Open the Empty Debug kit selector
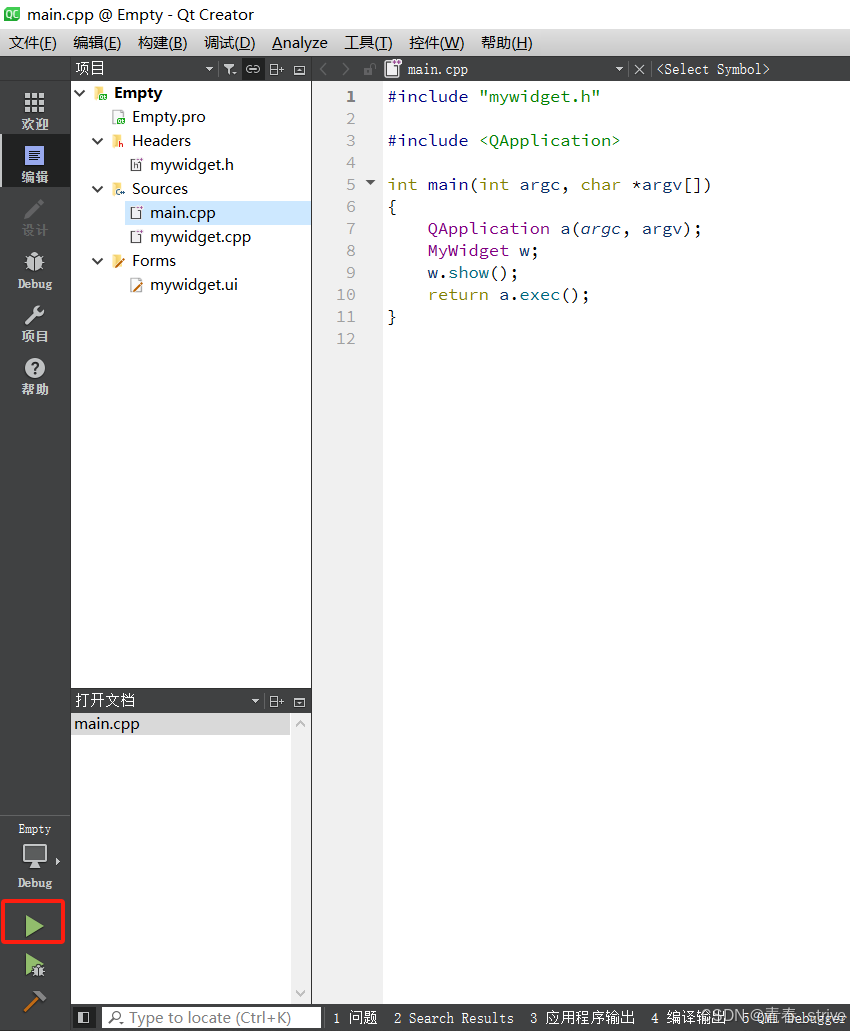Screen dimensions: 850x1031 [x=35, y=856]
